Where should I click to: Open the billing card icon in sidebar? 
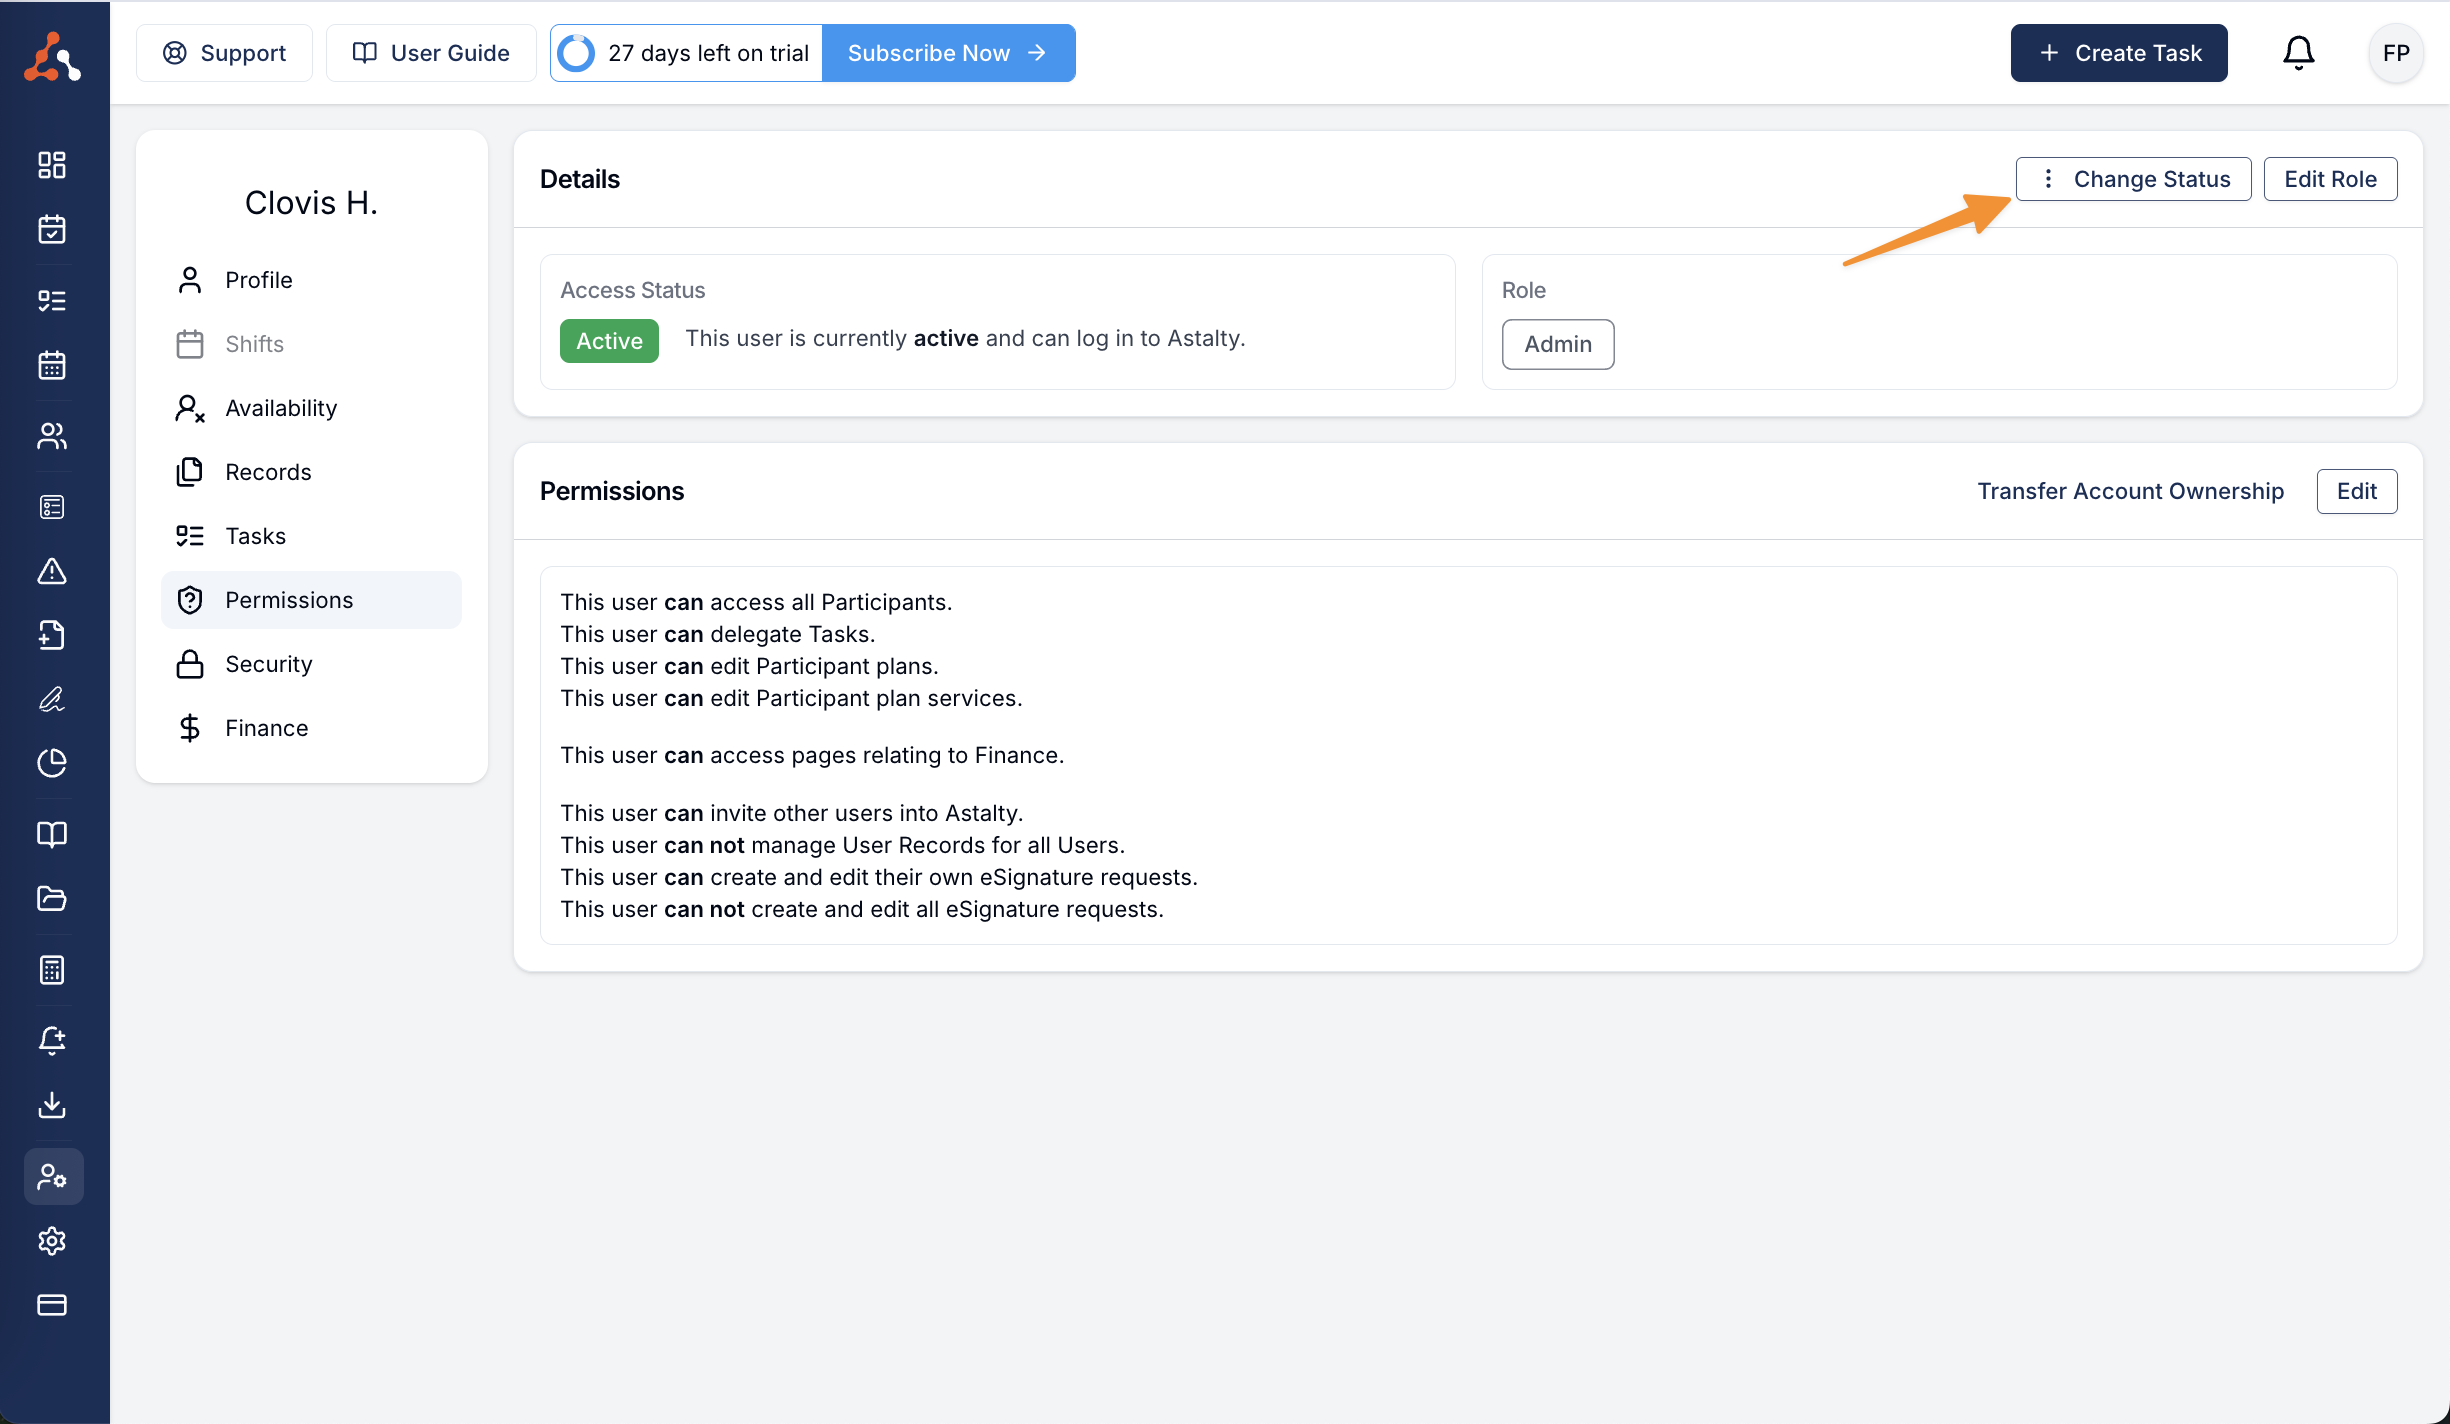[x=52, y=1305]
